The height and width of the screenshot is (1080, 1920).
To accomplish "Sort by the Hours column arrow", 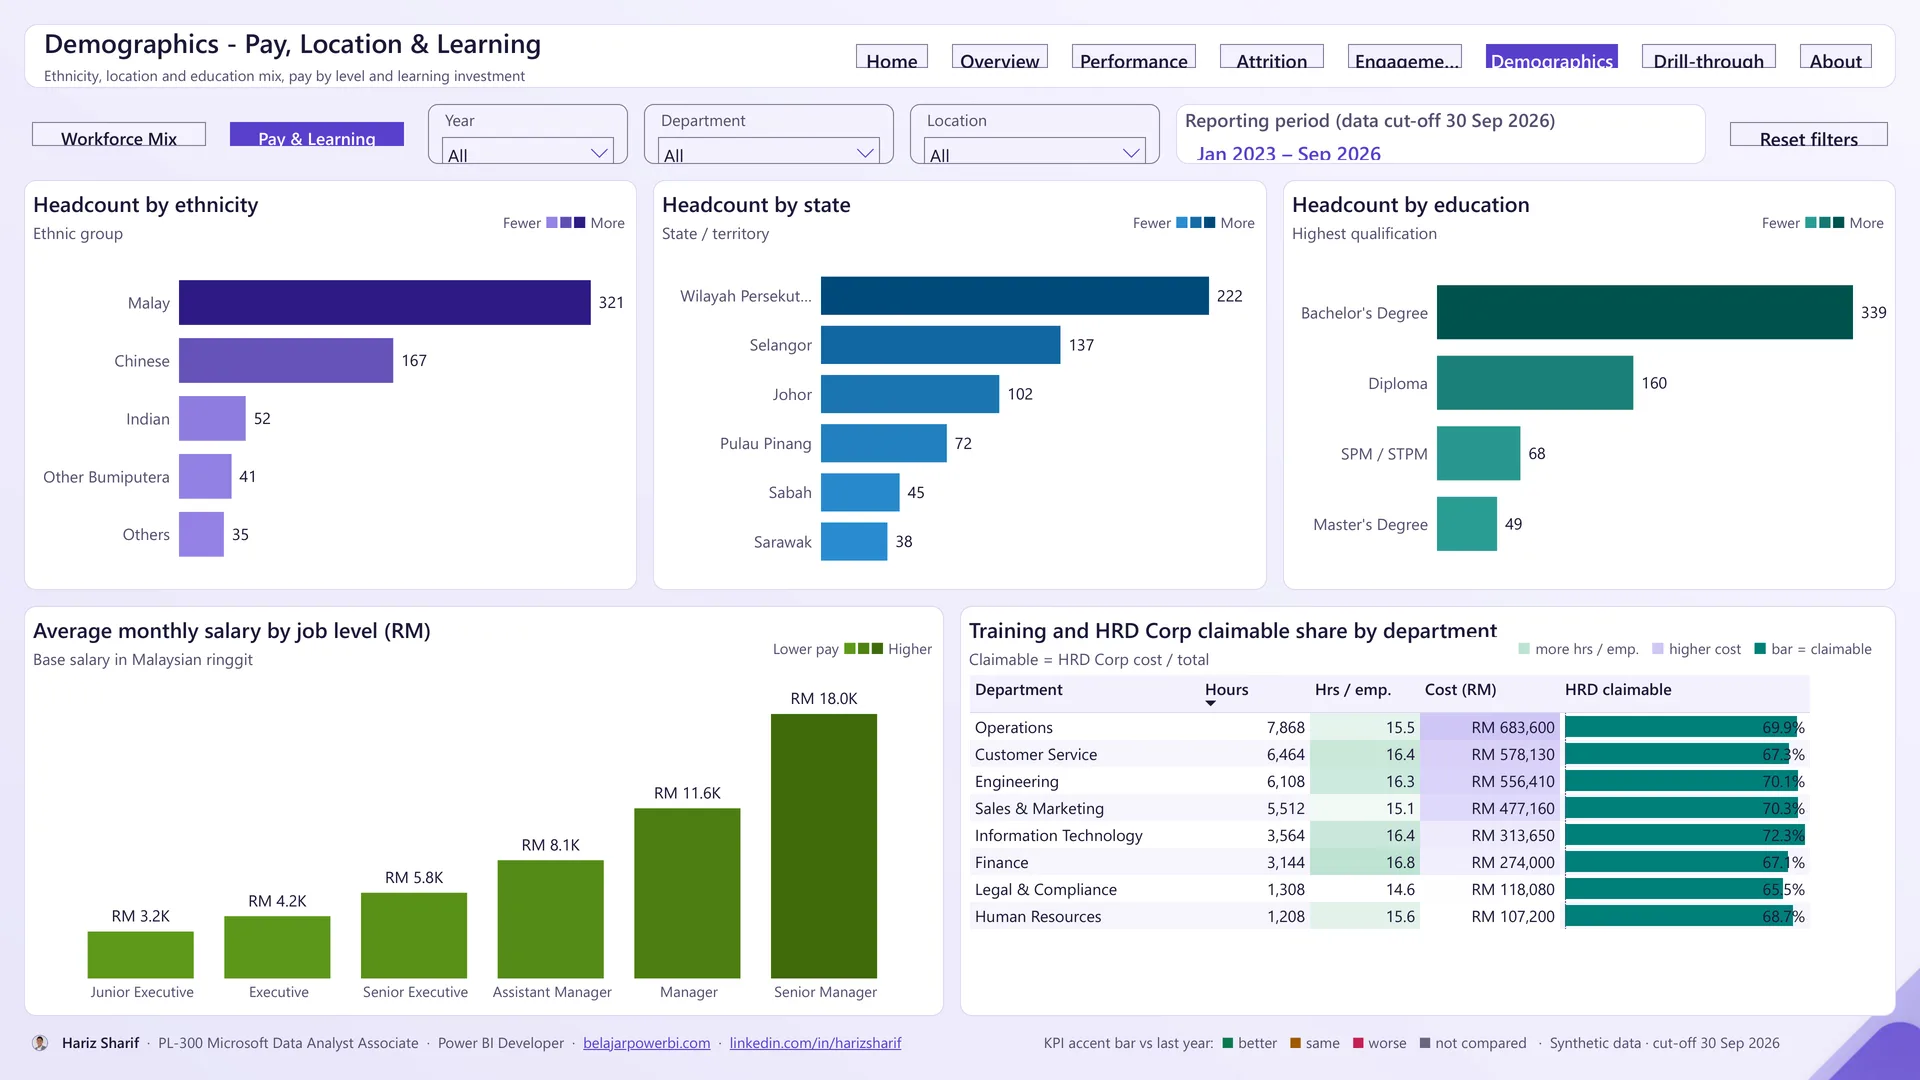I will (x=1210, y=703).
